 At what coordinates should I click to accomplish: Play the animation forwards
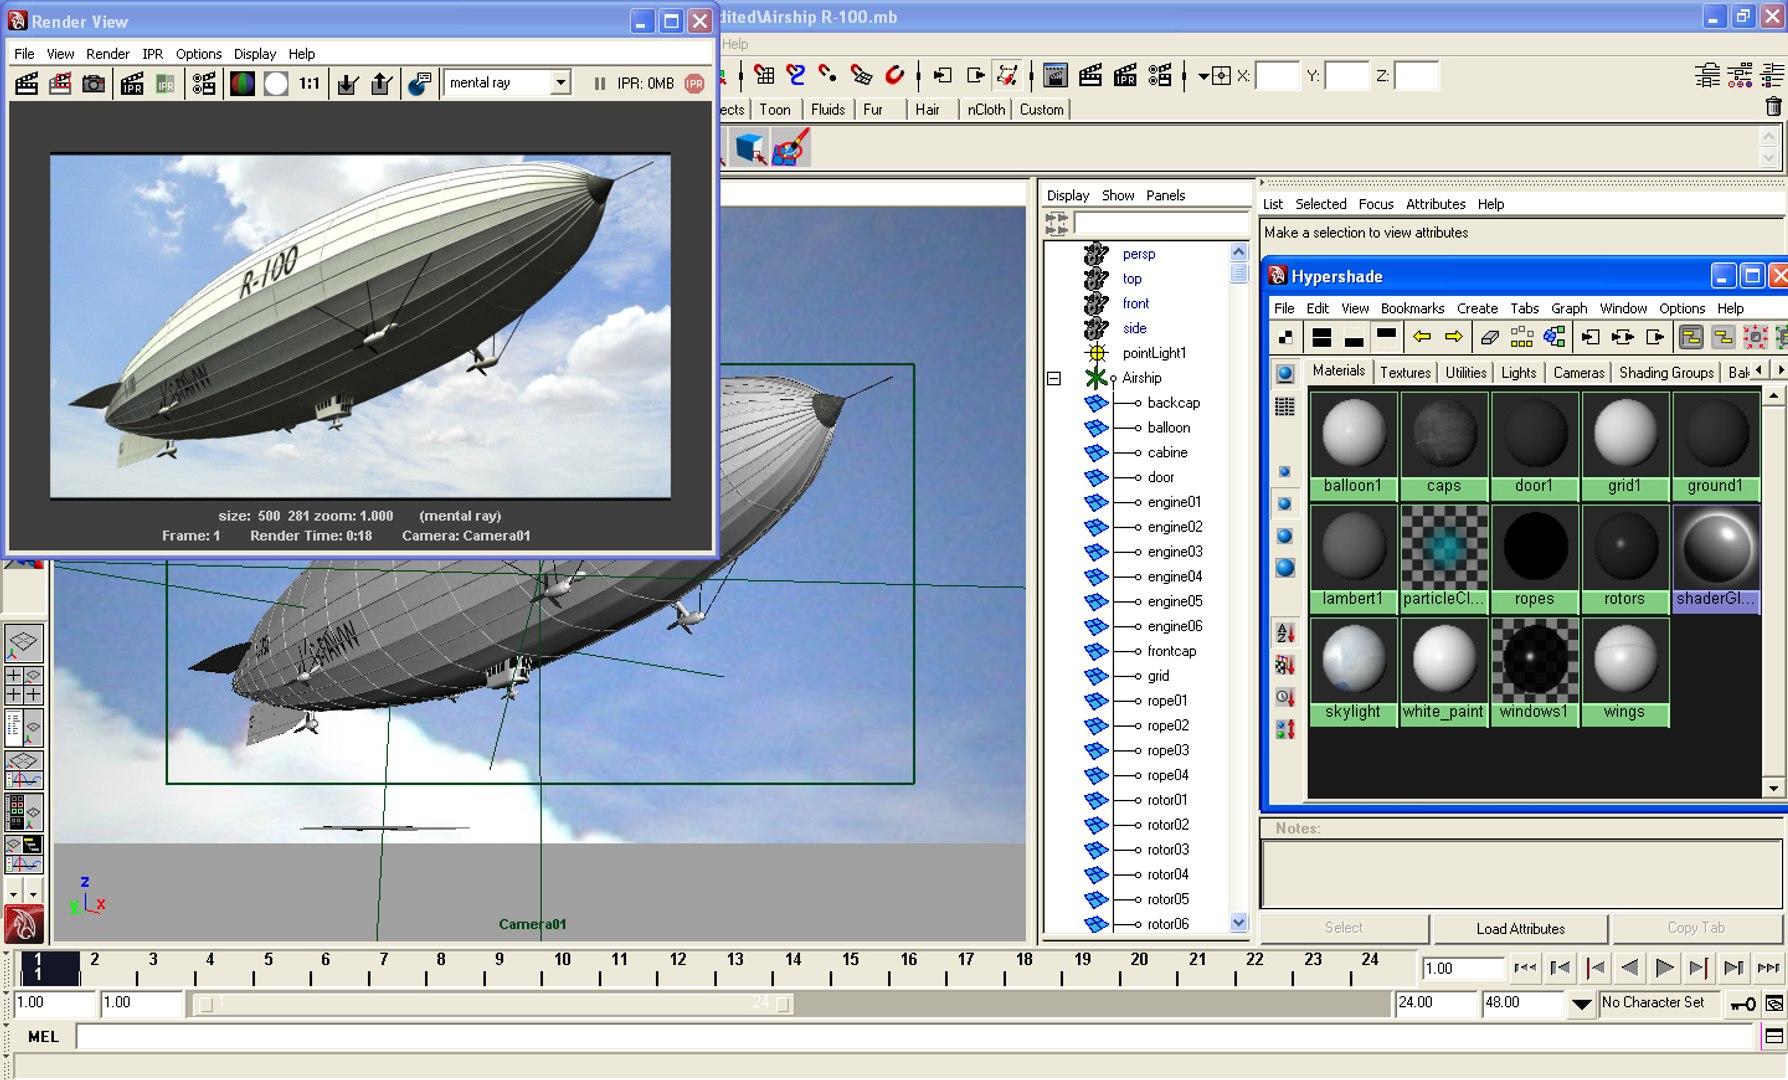(x=1665, y=968)
